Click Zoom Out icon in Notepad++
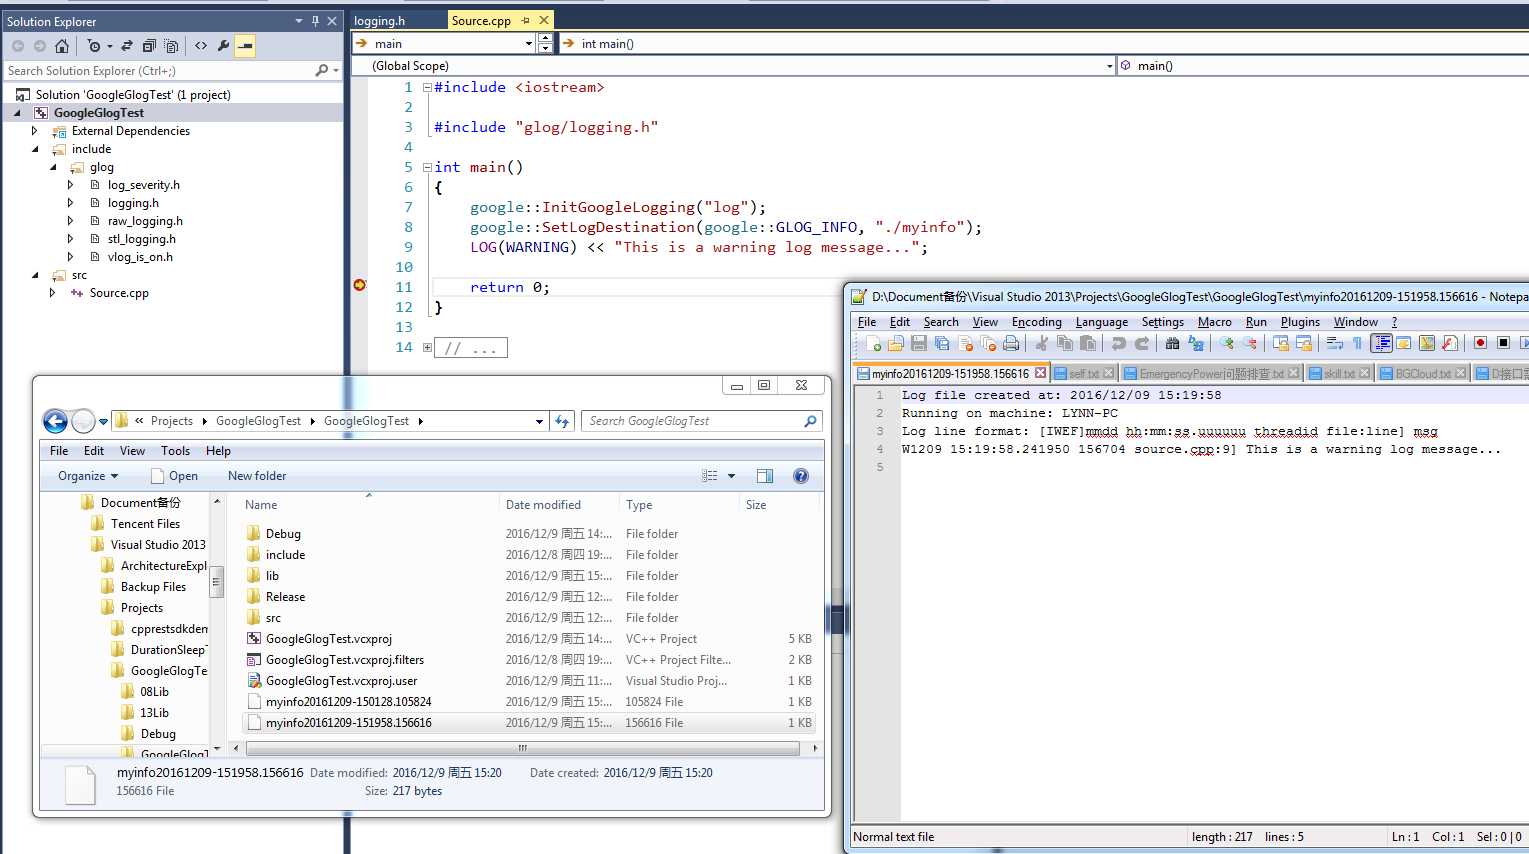 coord(1250,343)
